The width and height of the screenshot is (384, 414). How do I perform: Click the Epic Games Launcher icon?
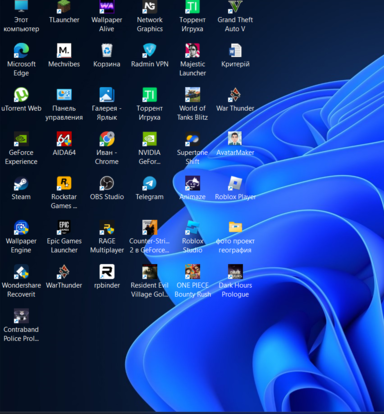pyautogui.click(x=64, y=228)
